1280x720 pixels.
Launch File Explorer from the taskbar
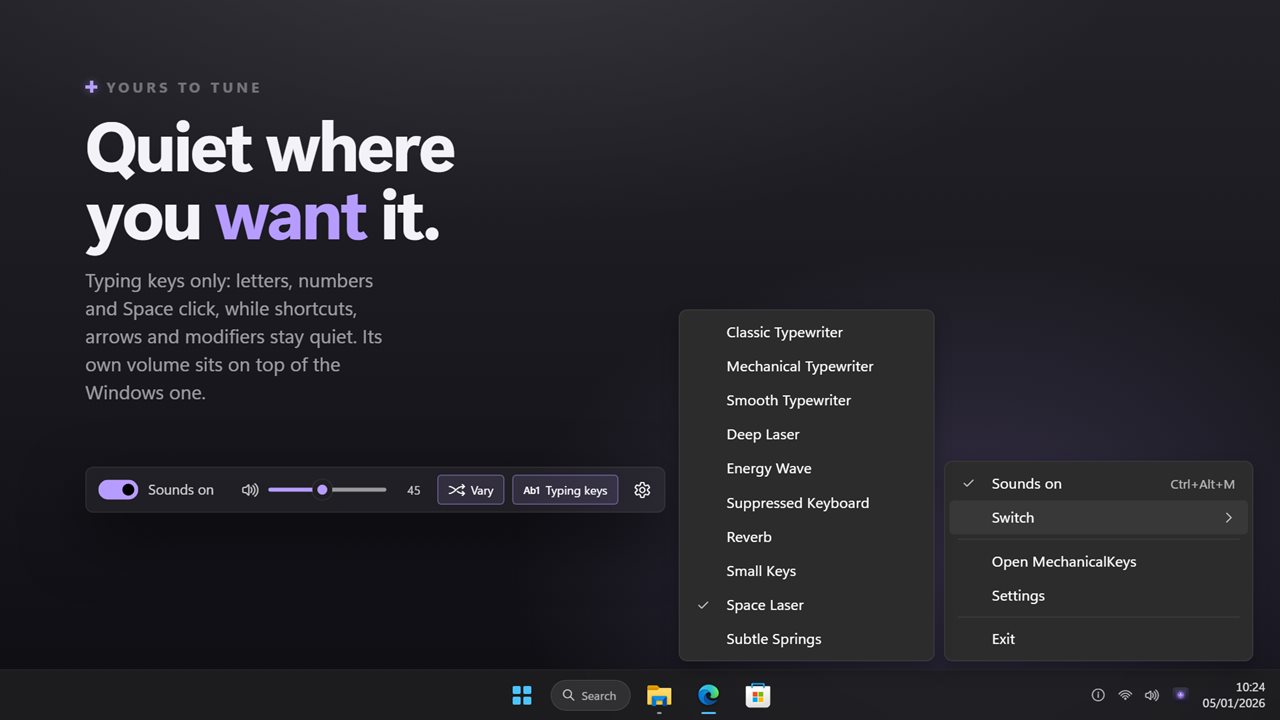(659, 695)
